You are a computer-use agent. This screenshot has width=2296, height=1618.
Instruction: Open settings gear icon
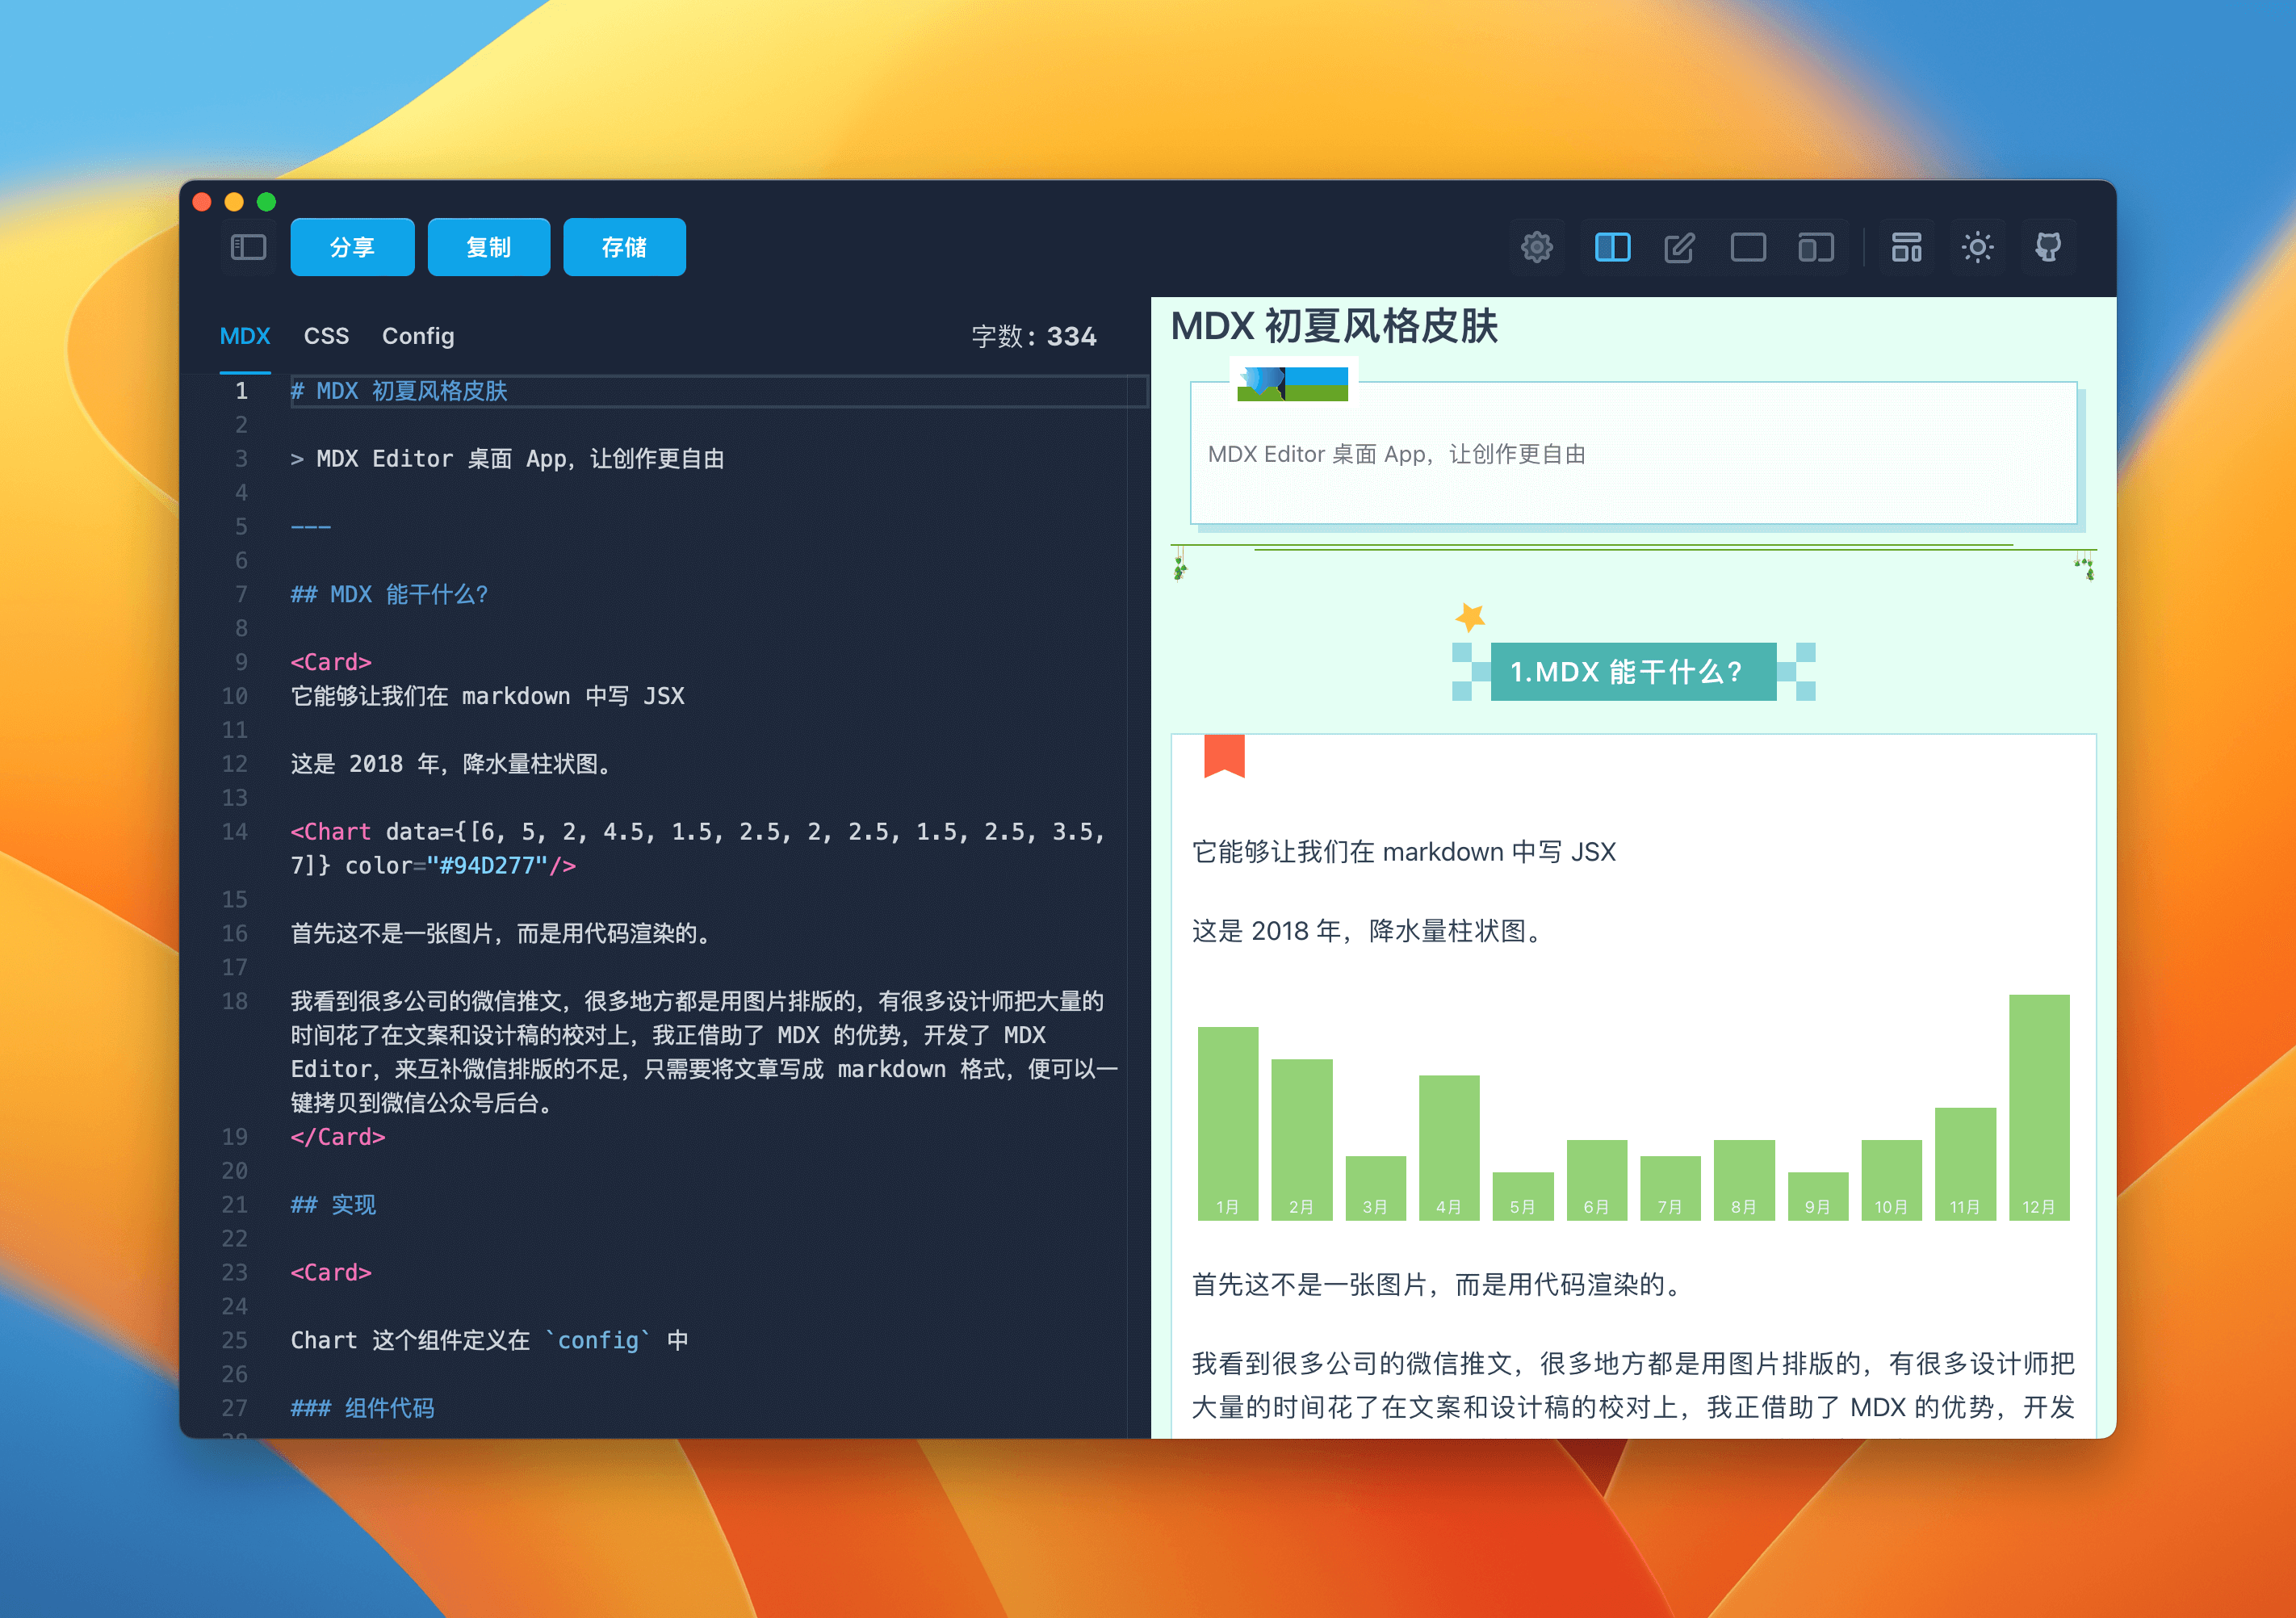tap(1537, 247)
